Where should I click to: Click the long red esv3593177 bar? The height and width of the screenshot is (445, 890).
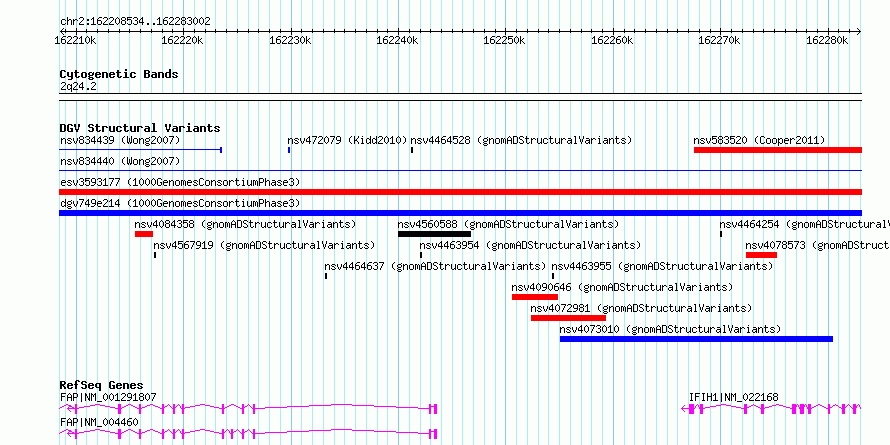coord(460,192)
